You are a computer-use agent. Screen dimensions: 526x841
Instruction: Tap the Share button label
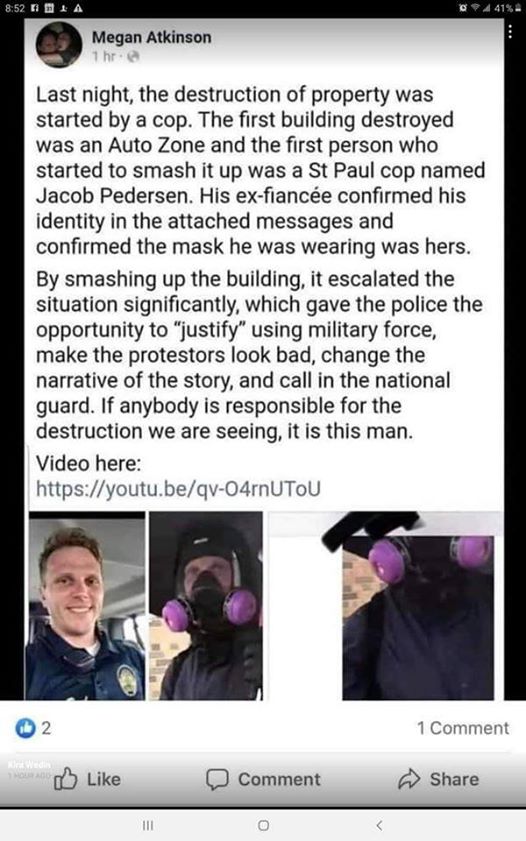[454, 779]
